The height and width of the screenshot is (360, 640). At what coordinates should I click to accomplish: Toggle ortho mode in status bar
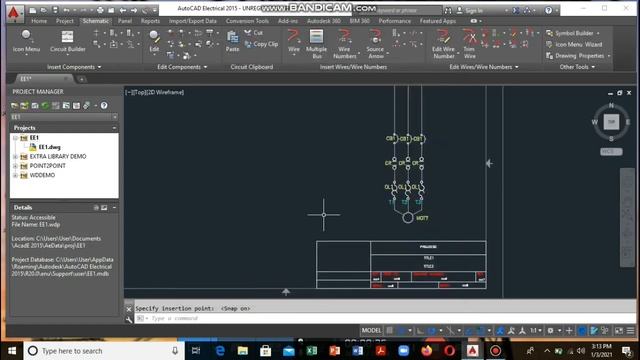420,331
